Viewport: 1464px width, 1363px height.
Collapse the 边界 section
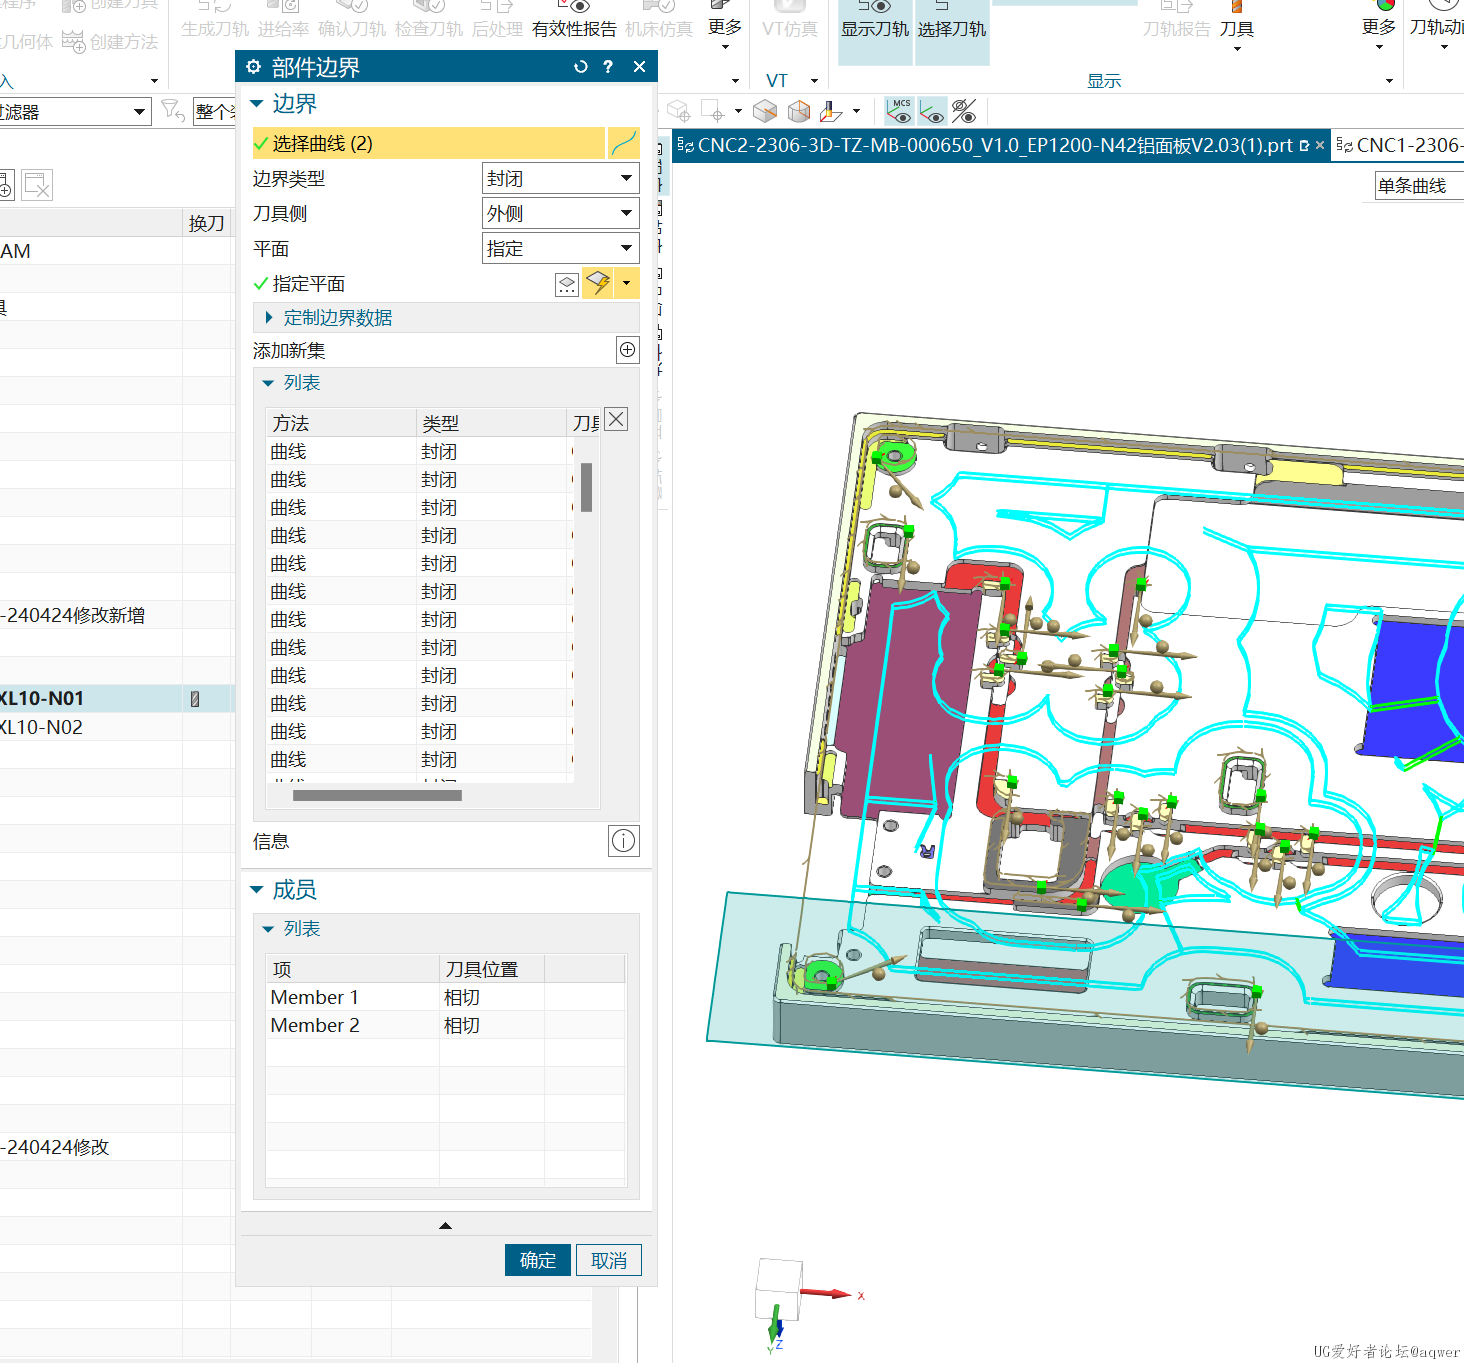(x=257, y=103)
